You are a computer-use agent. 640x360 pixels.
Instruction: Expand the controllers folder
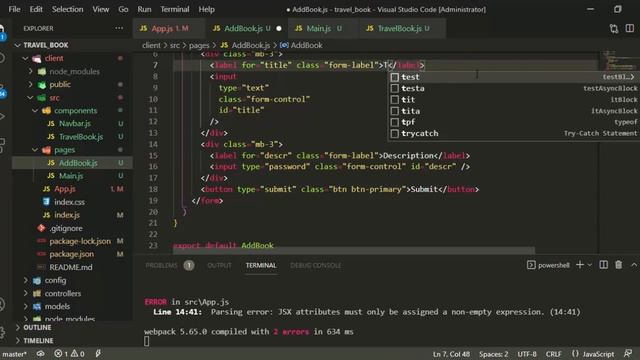[x=26, y=293]
